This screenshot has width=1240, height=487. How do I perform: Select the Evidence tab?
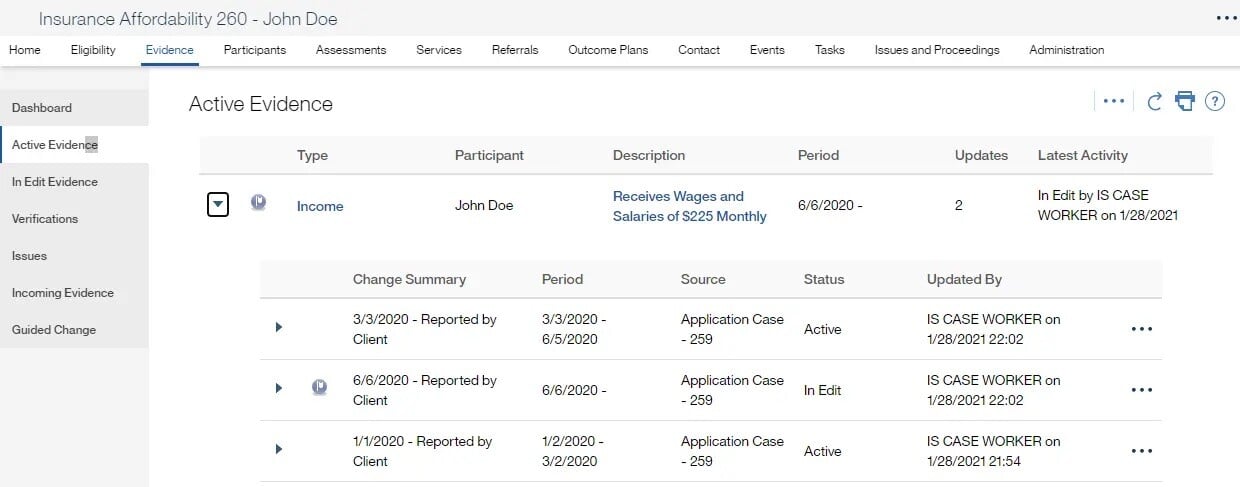(170, 50)
